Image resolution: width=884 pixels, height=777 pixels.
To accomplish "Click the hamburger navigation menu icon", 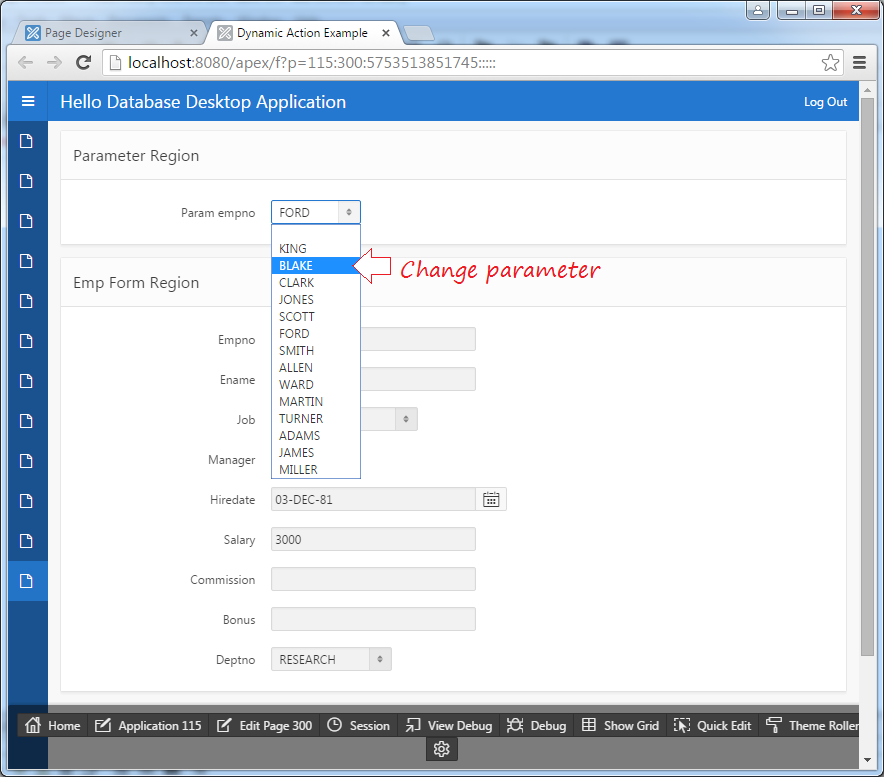I will (x=28, y=102).
